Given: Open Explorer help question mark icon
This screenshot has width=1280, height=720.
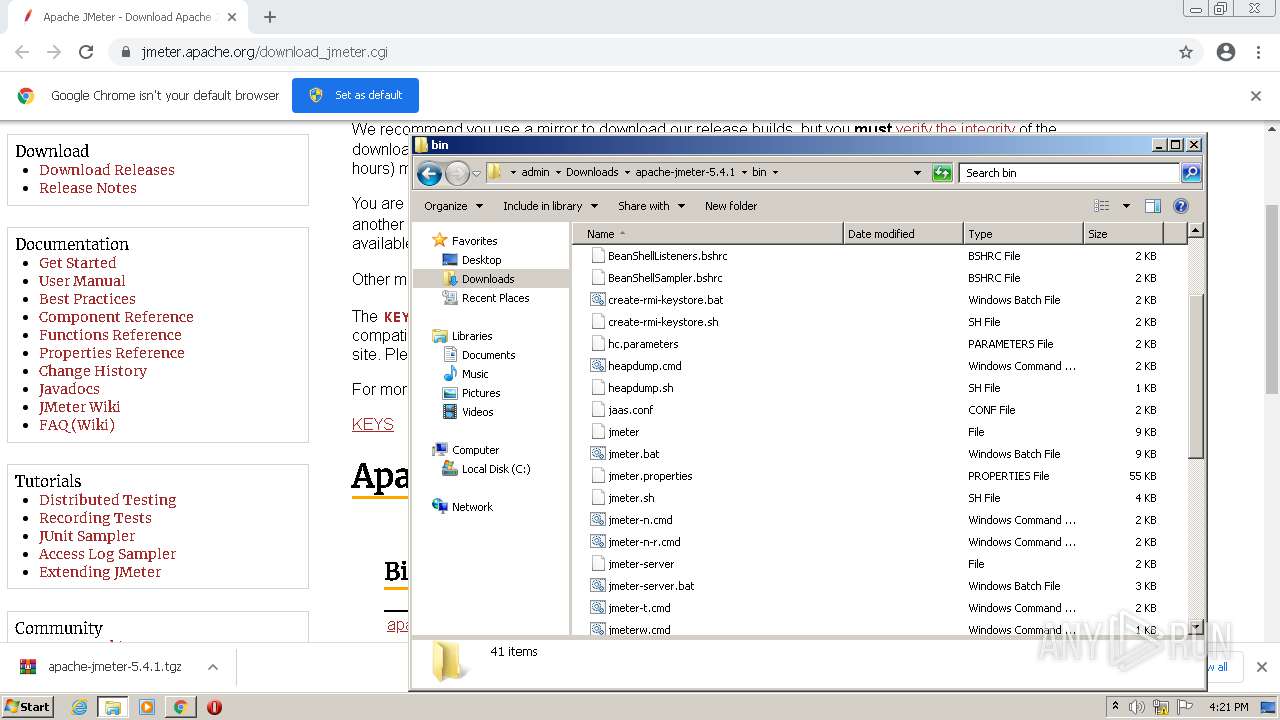Looking at the screenshot, I should 1181,206.
